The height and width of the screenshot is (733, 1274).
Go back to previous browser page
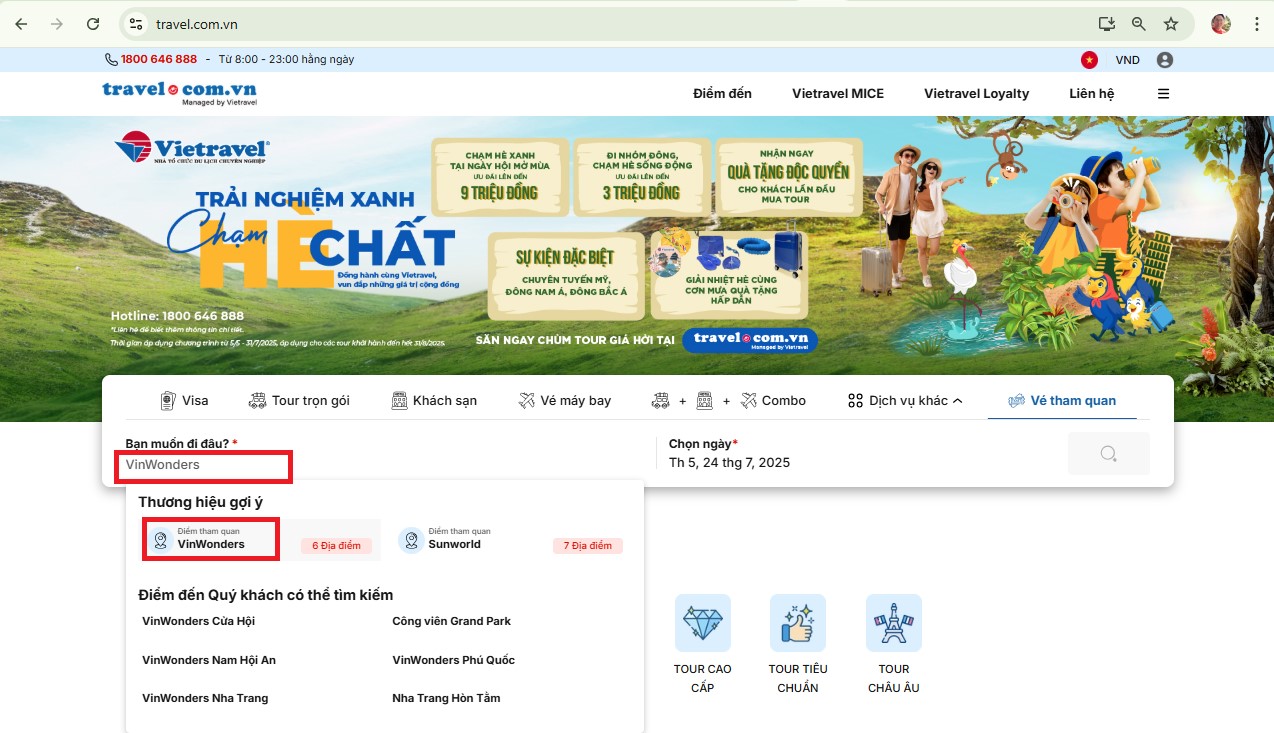(x=22, y=24)
